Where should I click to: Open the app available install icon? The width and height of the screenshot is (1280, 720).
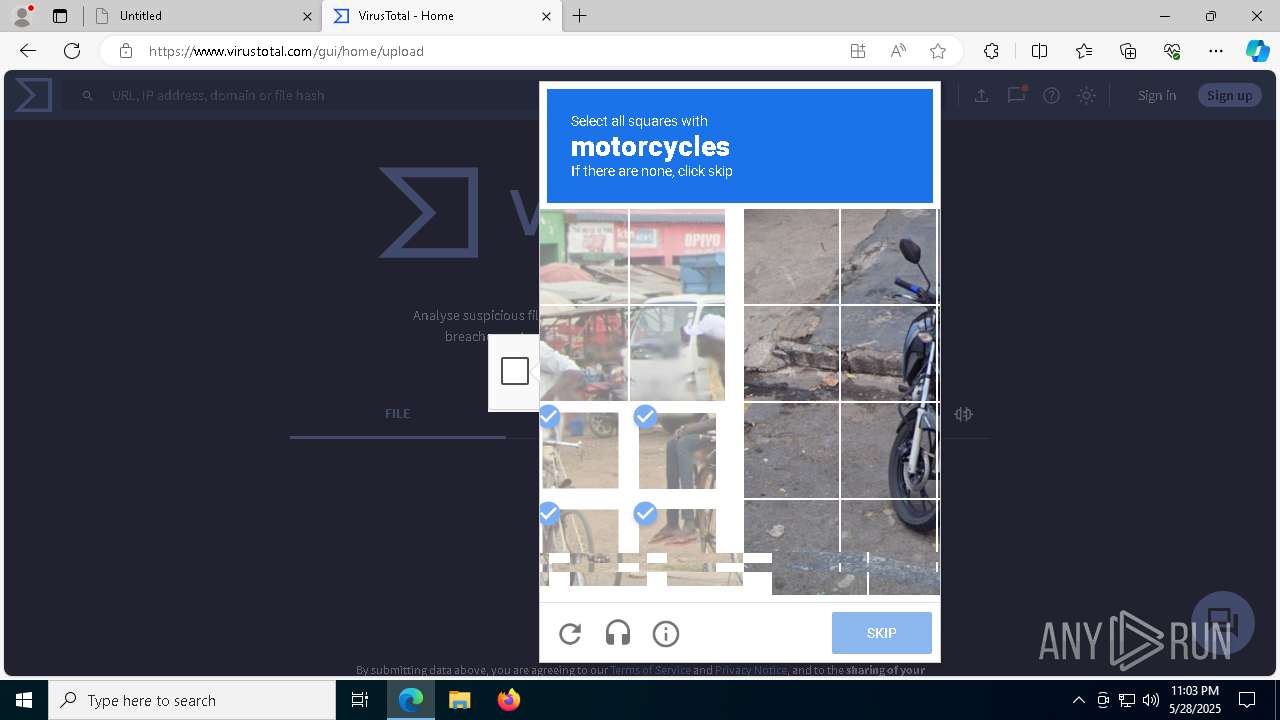pyautogui.click(x=858, y=51)
